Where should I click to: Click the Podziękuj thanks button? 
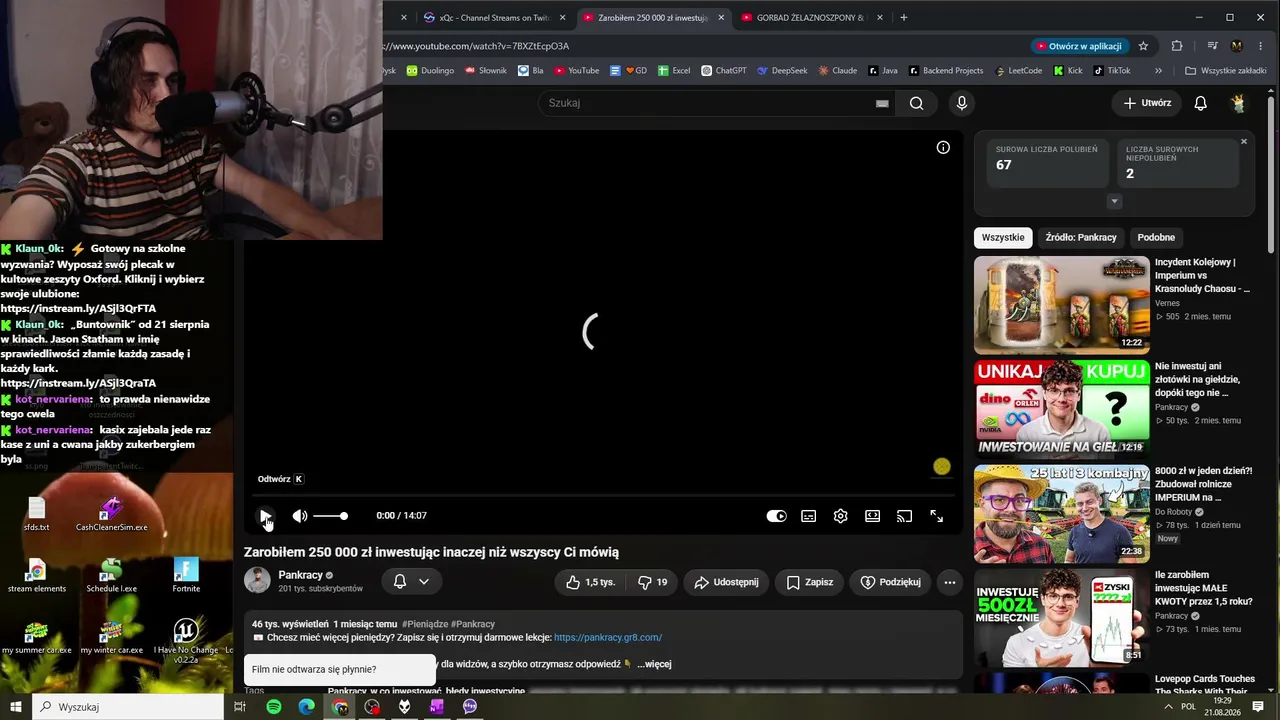click(x=890, y=582)
